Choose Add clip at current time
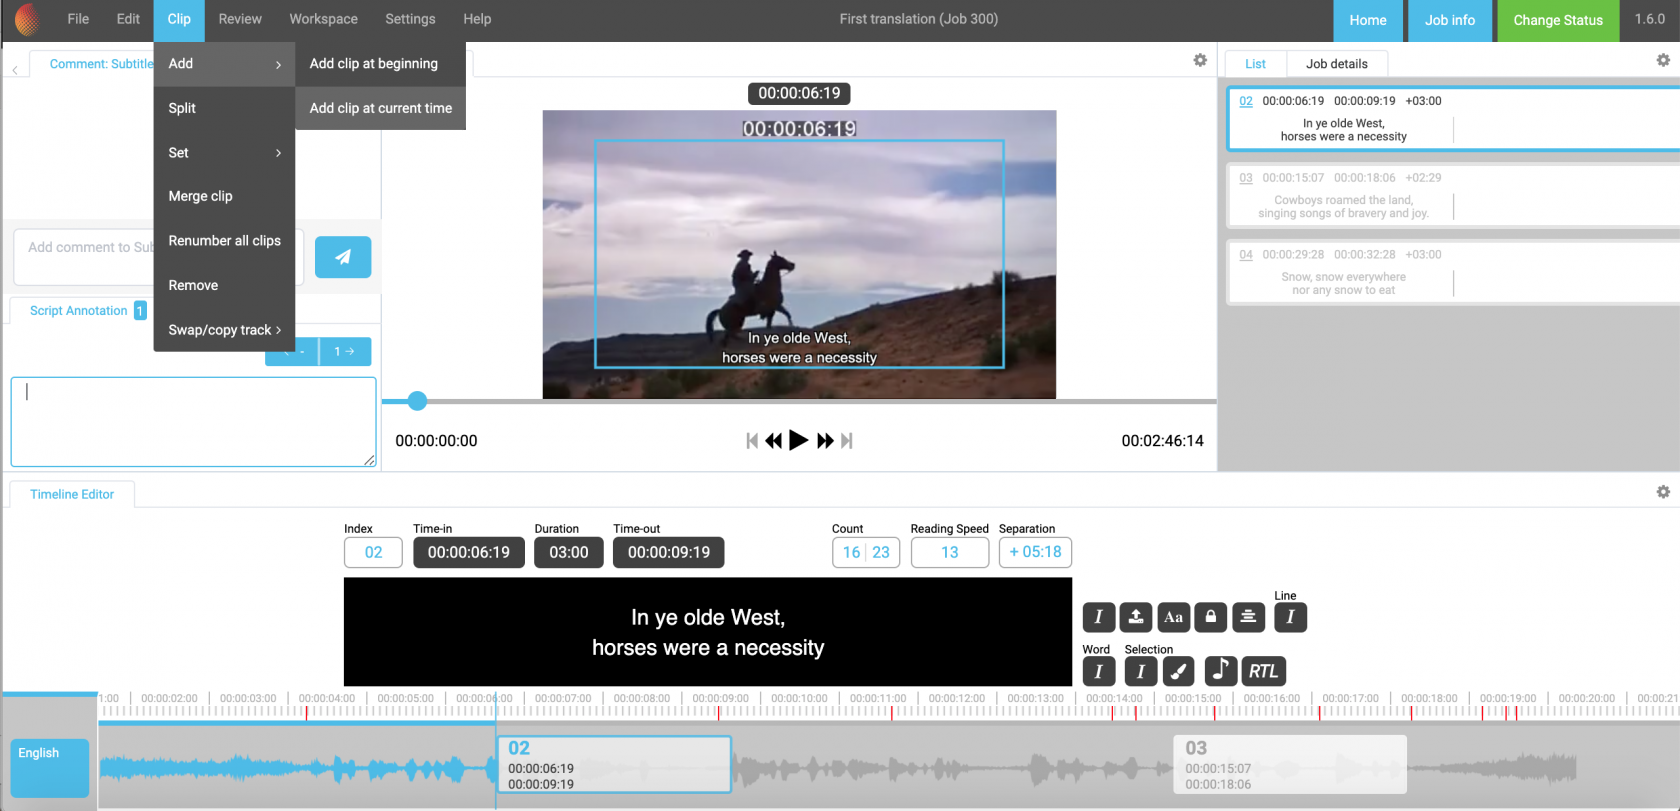 tap(380, 108)
